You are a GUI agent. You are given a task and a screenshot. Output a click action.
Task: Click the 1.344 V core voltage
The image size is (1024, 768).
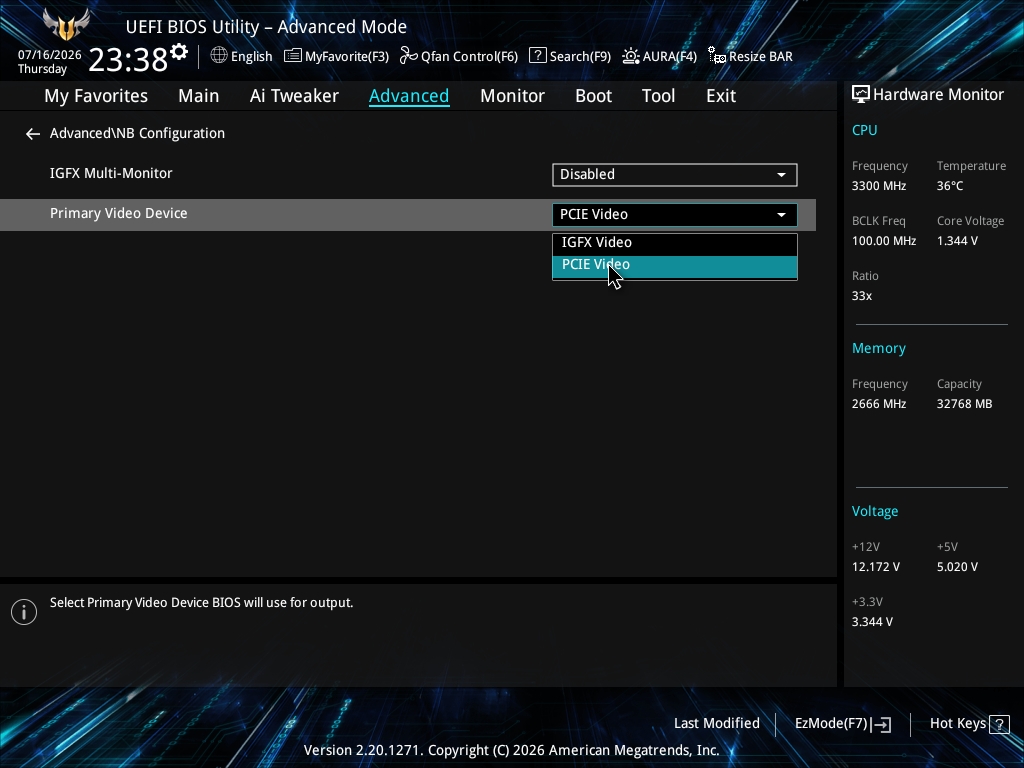tap(957, 241)
